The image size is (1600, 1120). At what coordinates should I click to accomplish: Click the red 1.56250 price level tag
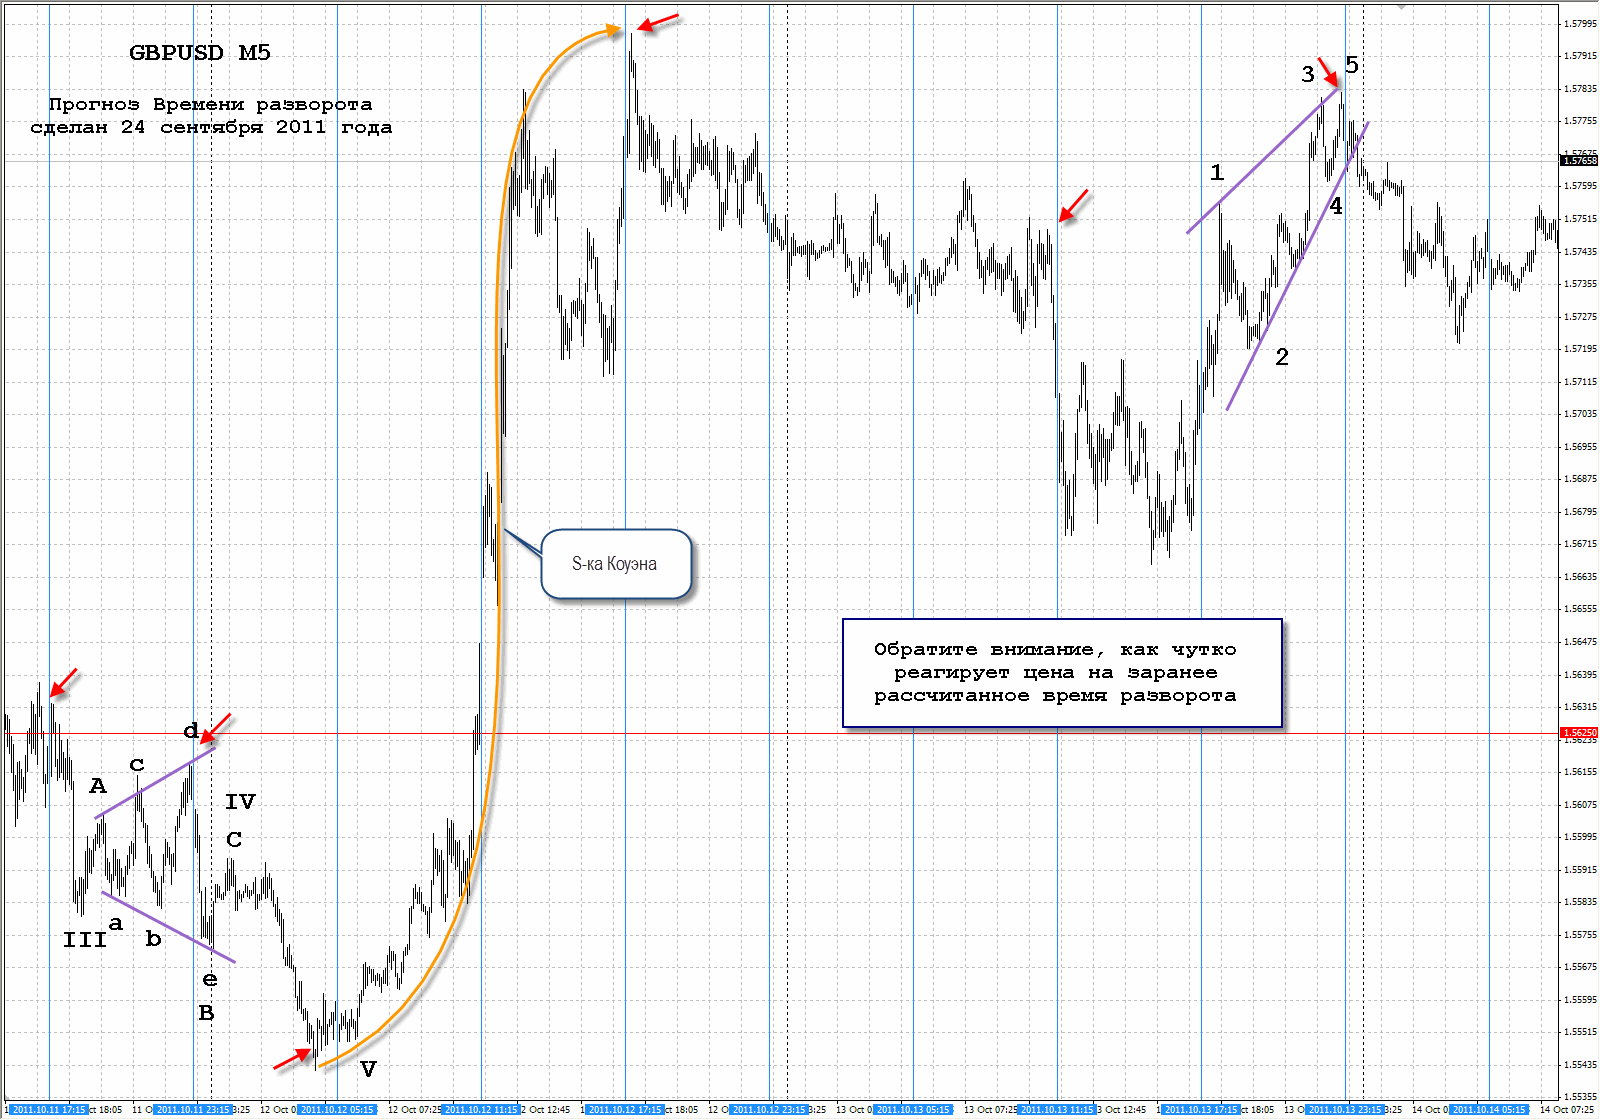tap(1580, 733)
